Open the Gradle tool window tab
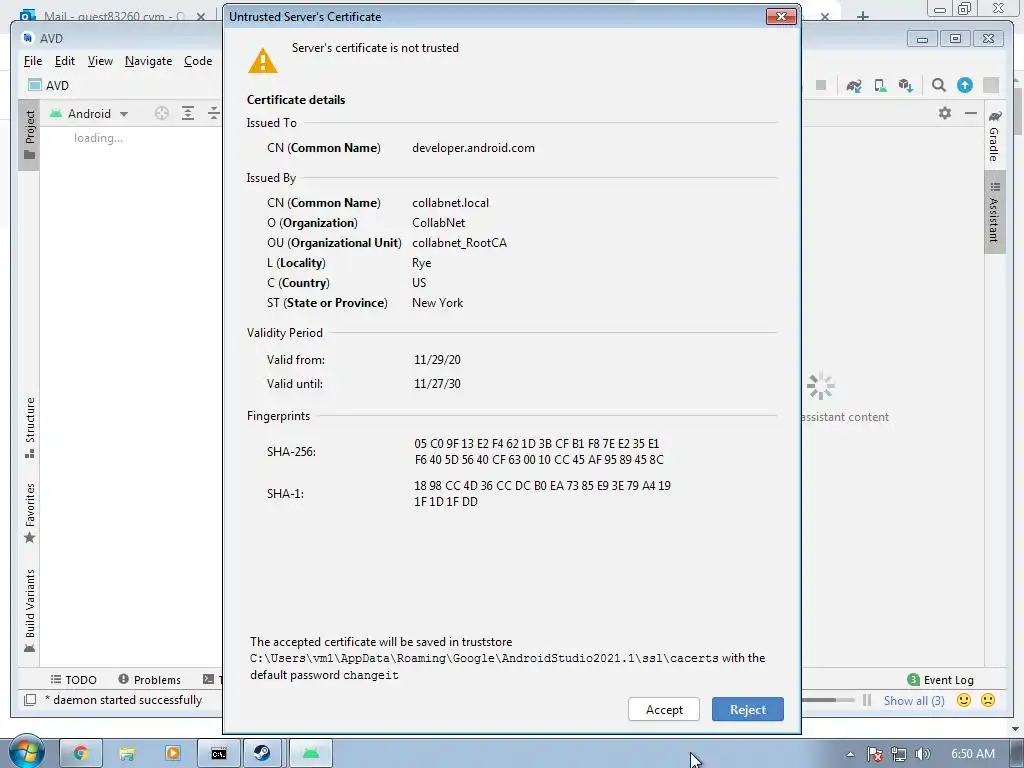1024x768 pixels. point(994,136)
